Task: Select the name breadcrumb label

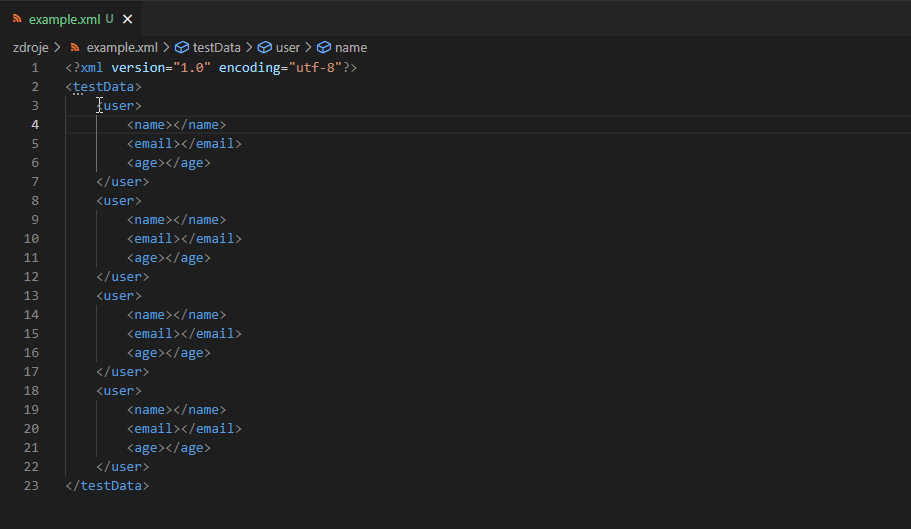Action: click(x=351, y=47)
